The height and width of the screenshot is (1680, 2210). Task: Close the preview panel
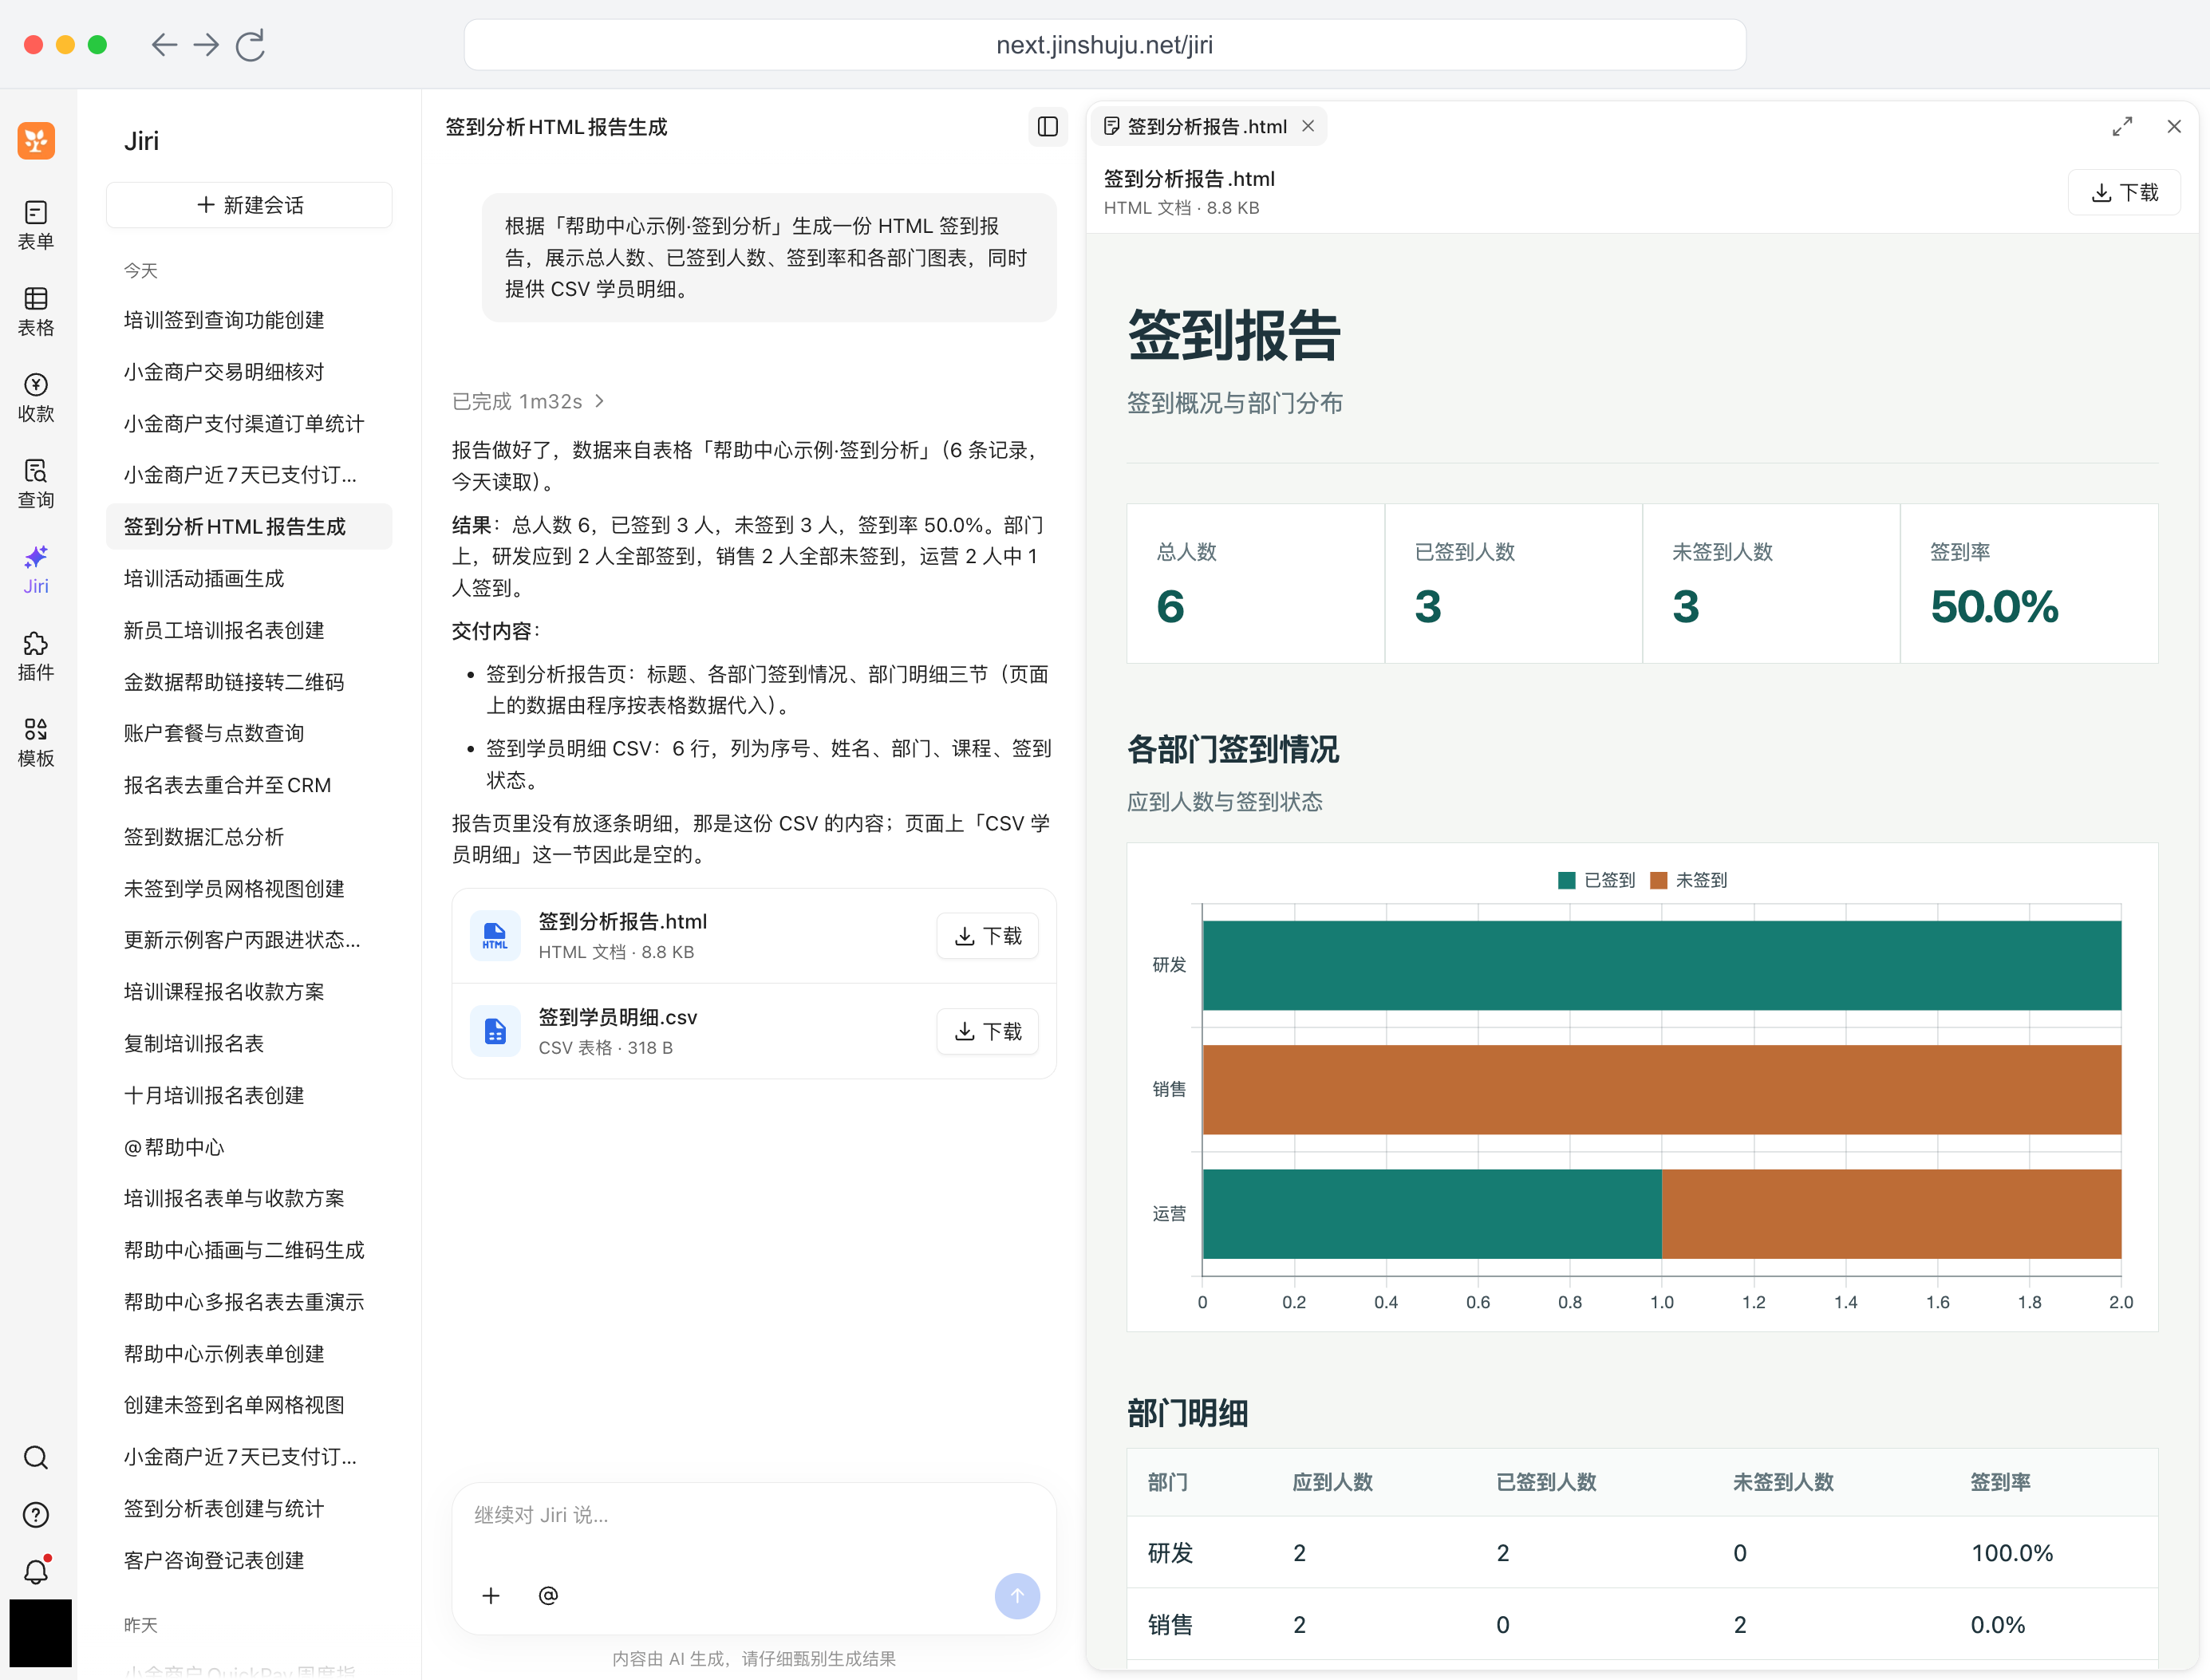2173,126
